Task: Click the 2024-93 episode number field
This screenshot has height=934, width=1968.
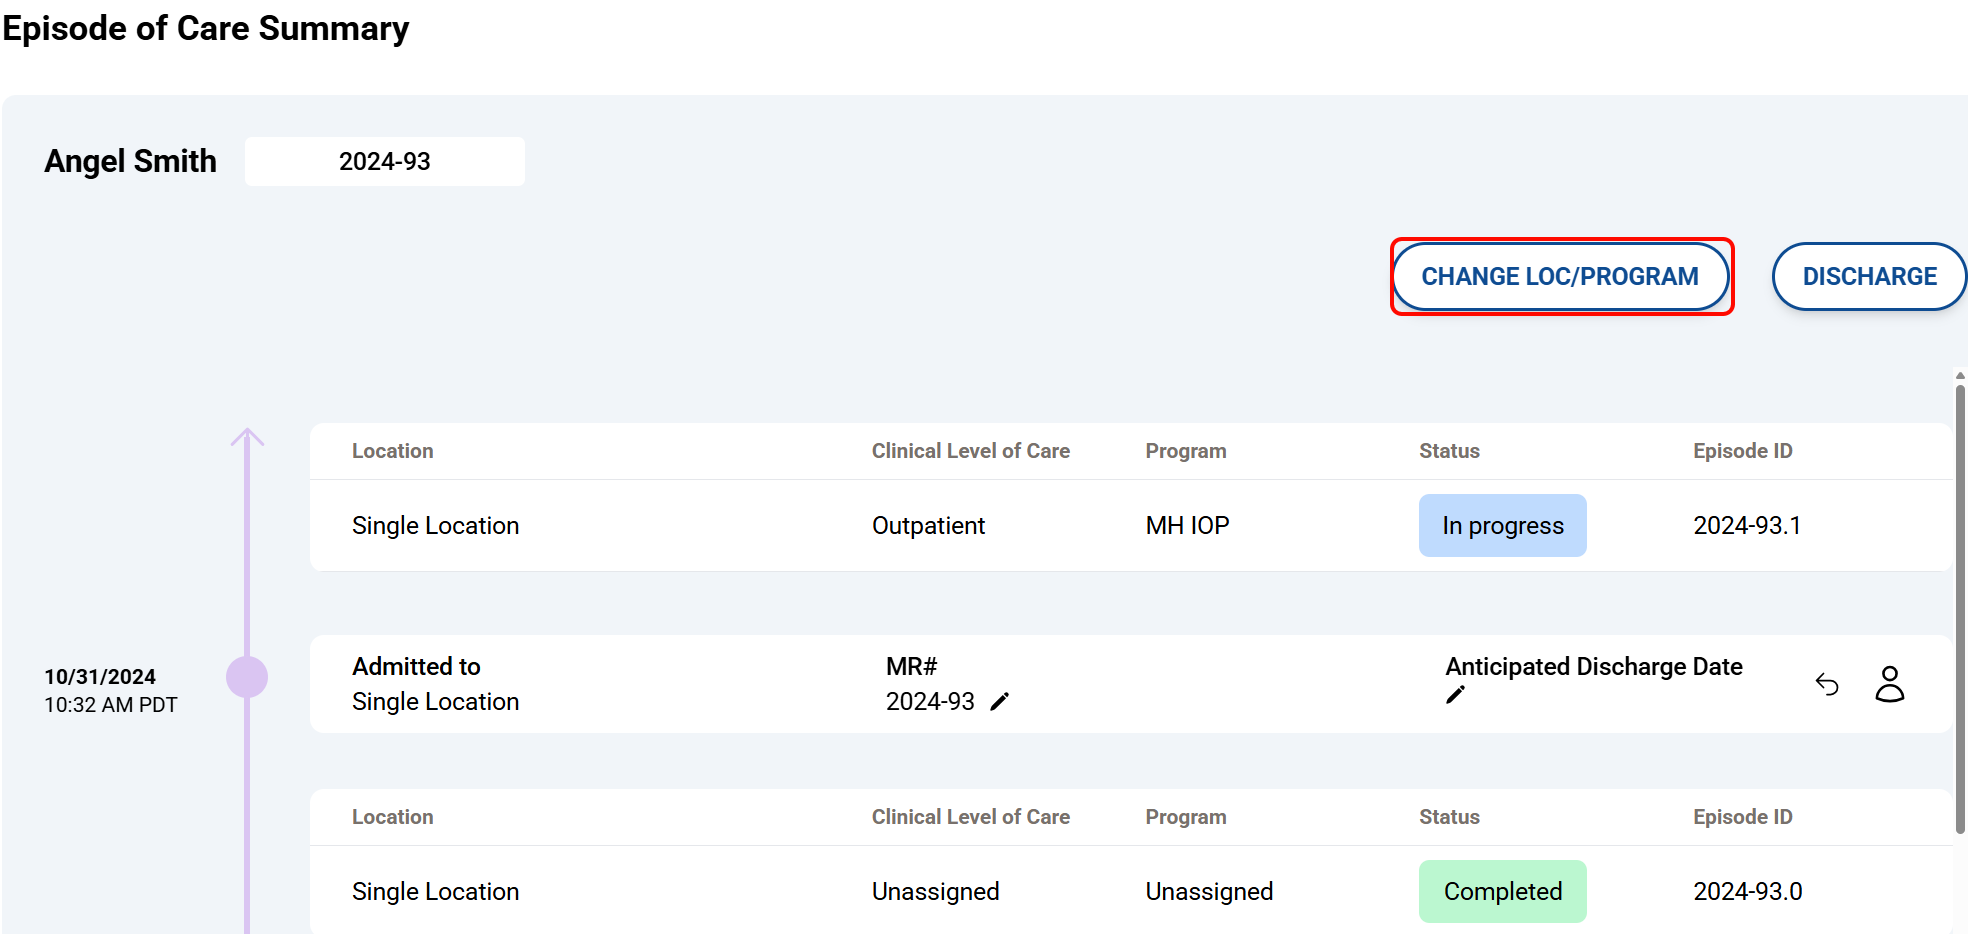Action: click(x=384, y=162)
